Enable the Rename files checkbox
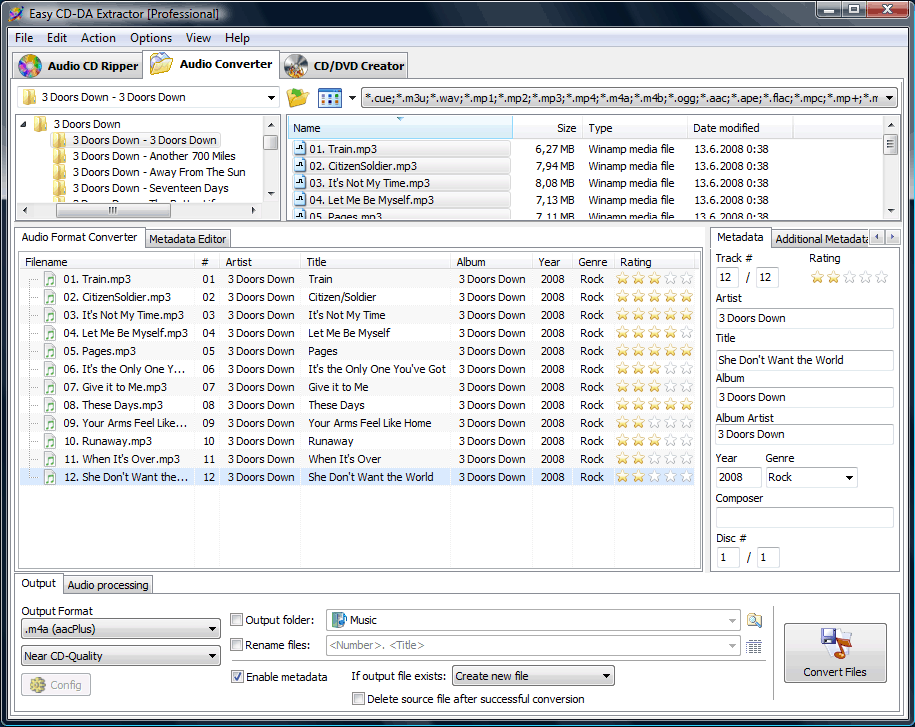This screenshot has height=727, width=915. point(236,645)
